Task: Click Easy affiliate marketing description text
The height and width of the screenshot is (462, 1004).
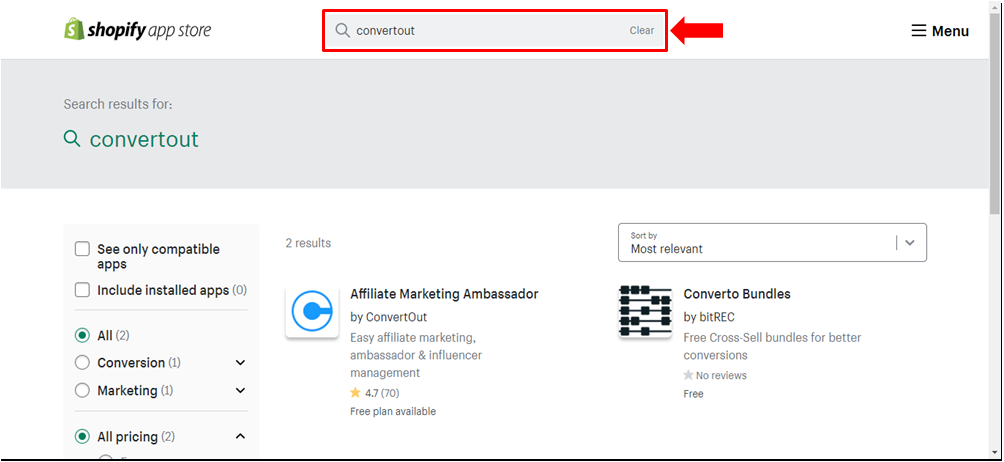Action: [416, 355]
